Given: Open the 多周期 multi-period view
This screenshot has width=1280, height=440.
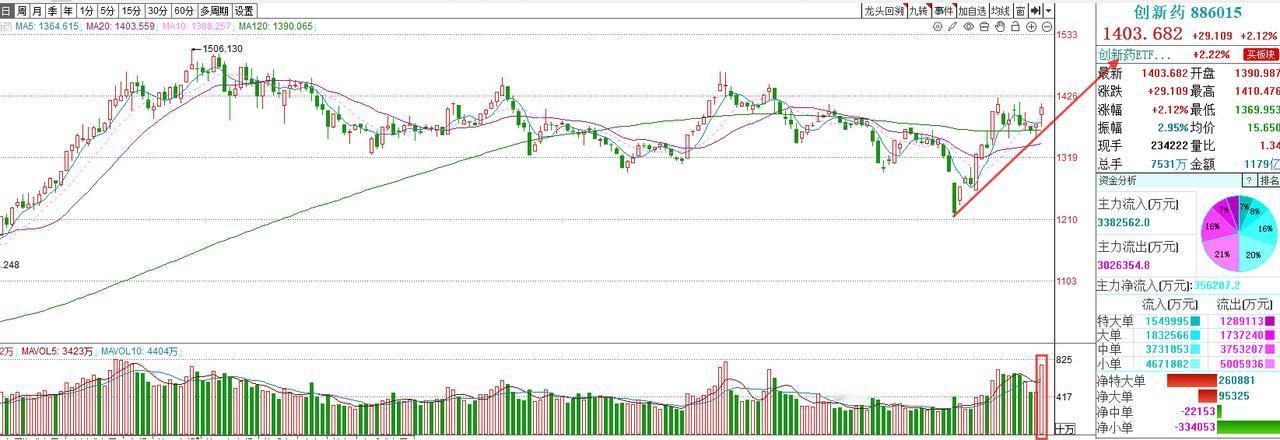Looking at the screenshot, I should click(215, 11).
